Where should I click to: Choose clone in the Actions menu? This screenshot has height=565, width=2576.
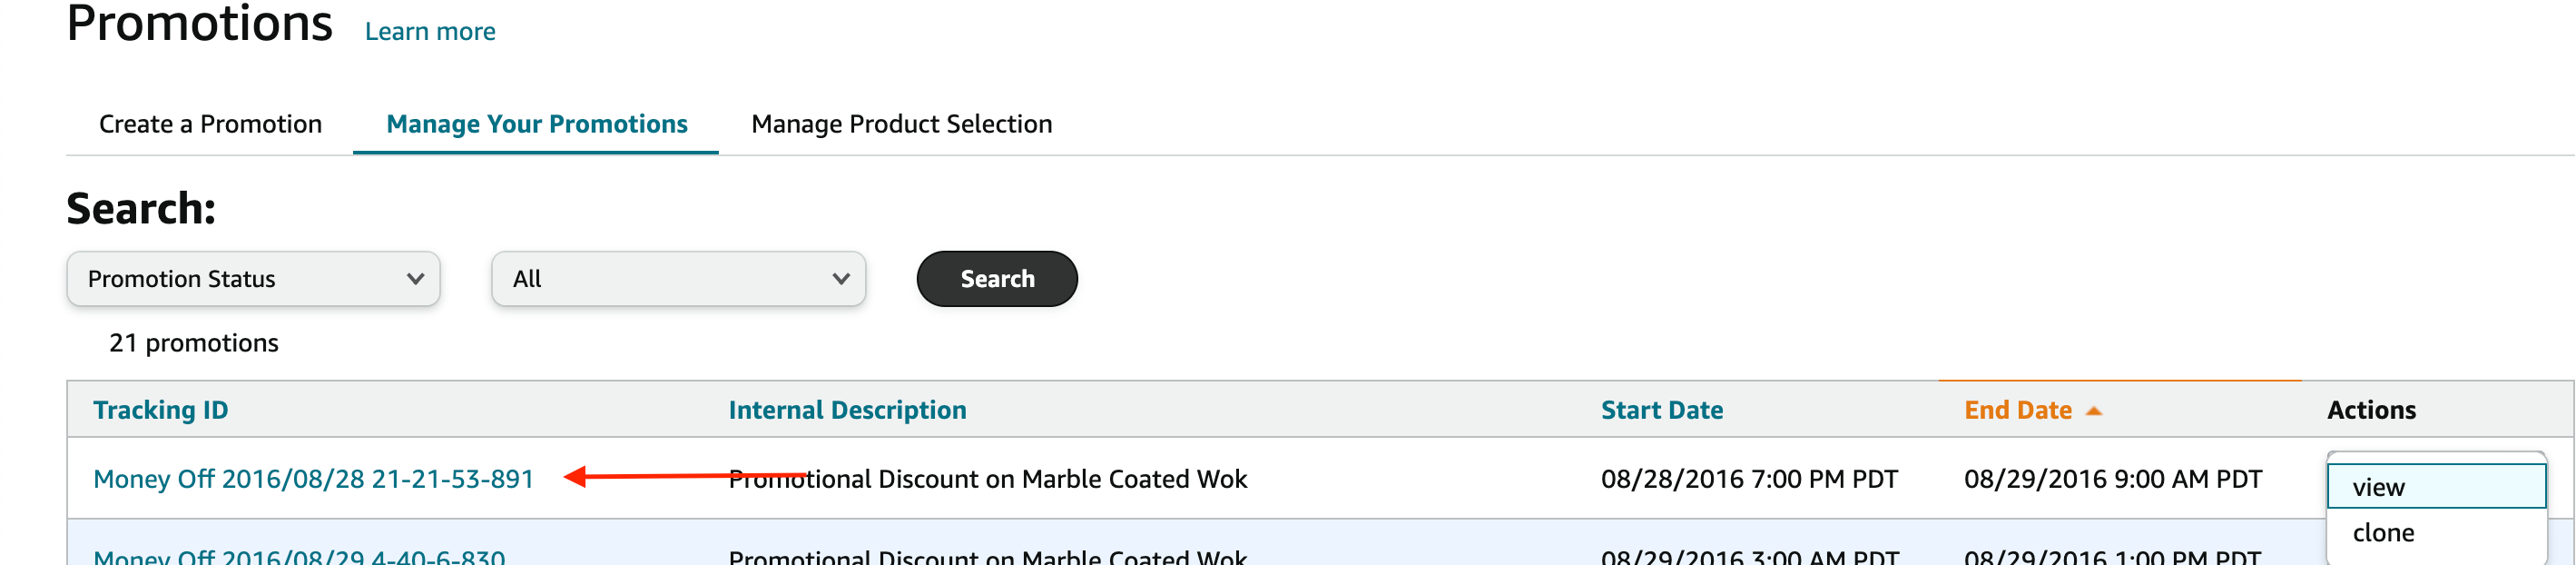click(2383, 533)
